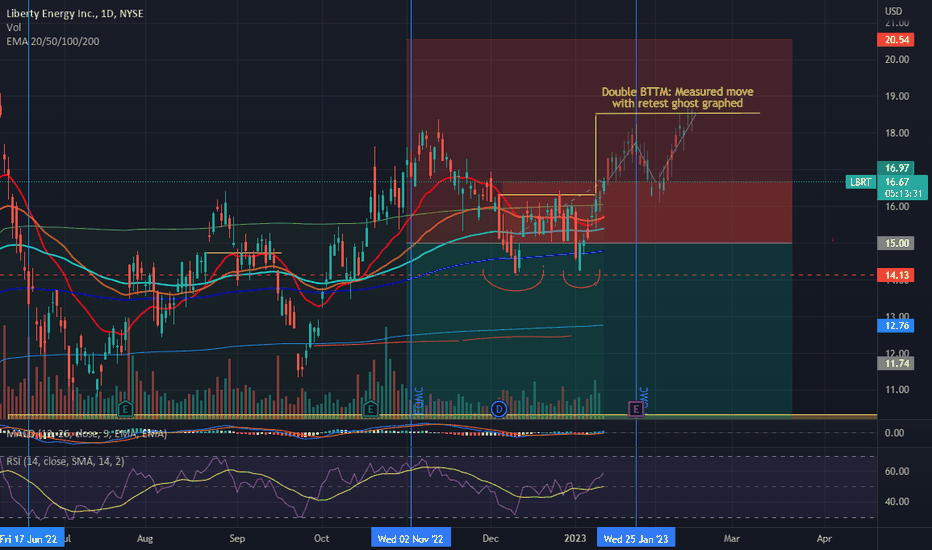
Task: Click the 05:13:31 bar countdown
Action: [903, 194]
